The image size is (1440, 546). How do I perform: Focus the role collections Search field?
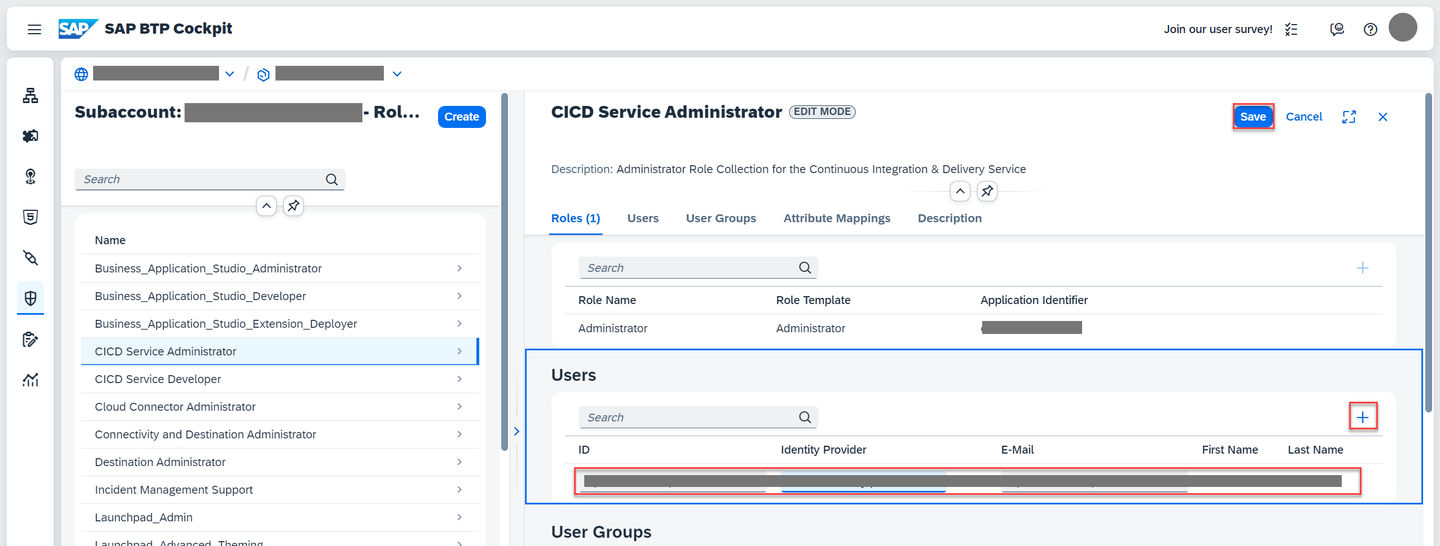pyautogui.click(x=210, y=180)
